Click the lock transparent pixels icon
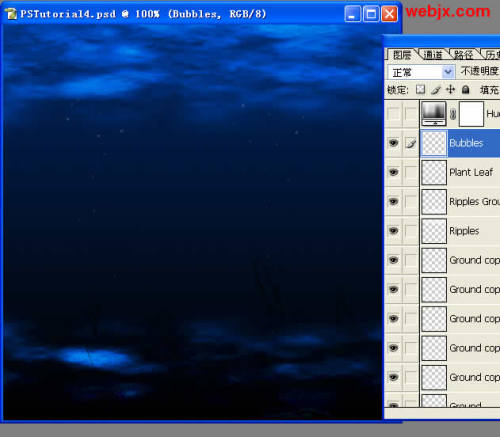 tap(420, 89)
